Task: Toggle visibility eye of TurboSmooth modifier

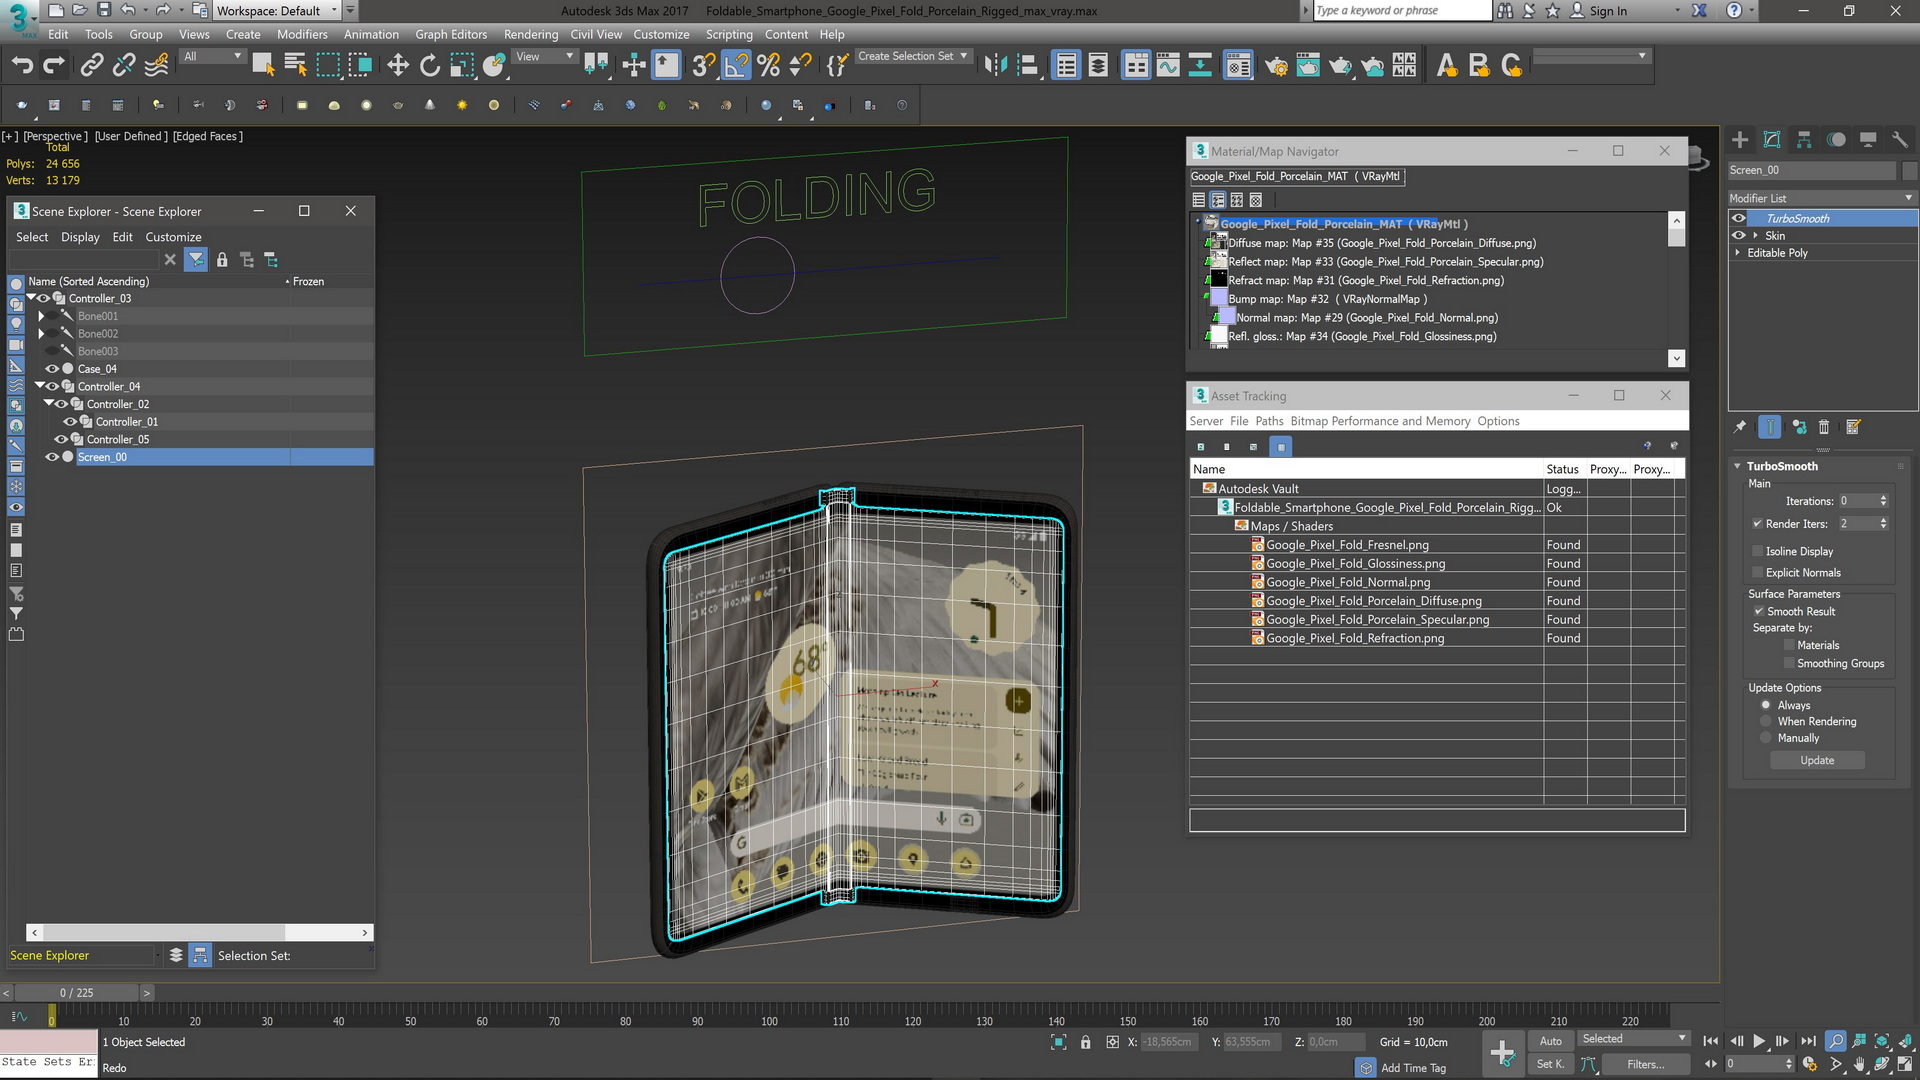Action: [x=1739, y=219]
